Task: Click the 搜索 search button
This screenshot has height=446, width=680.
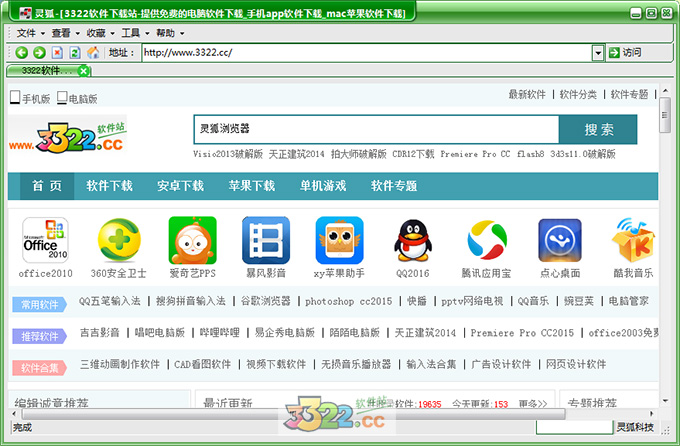Action: pos(598,129)
